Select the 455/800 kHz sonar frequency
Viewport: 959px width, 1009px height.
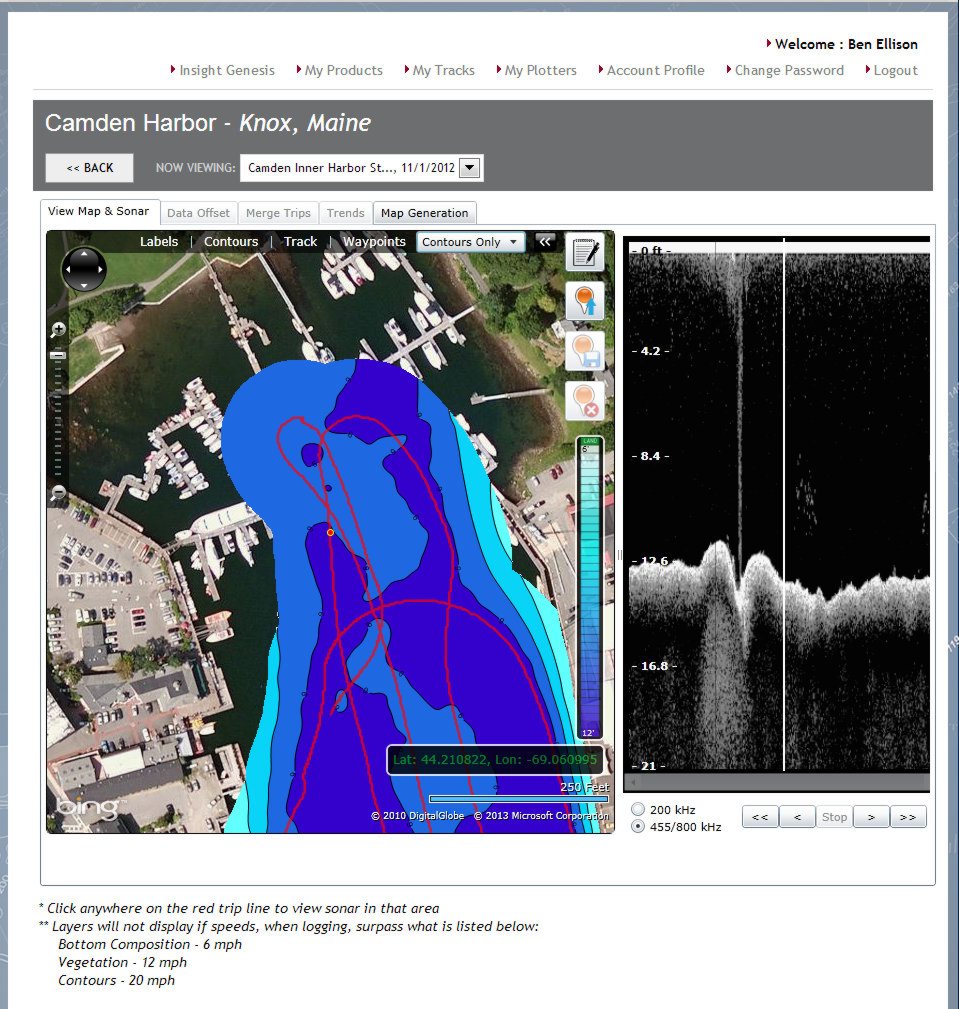point(638,827)
